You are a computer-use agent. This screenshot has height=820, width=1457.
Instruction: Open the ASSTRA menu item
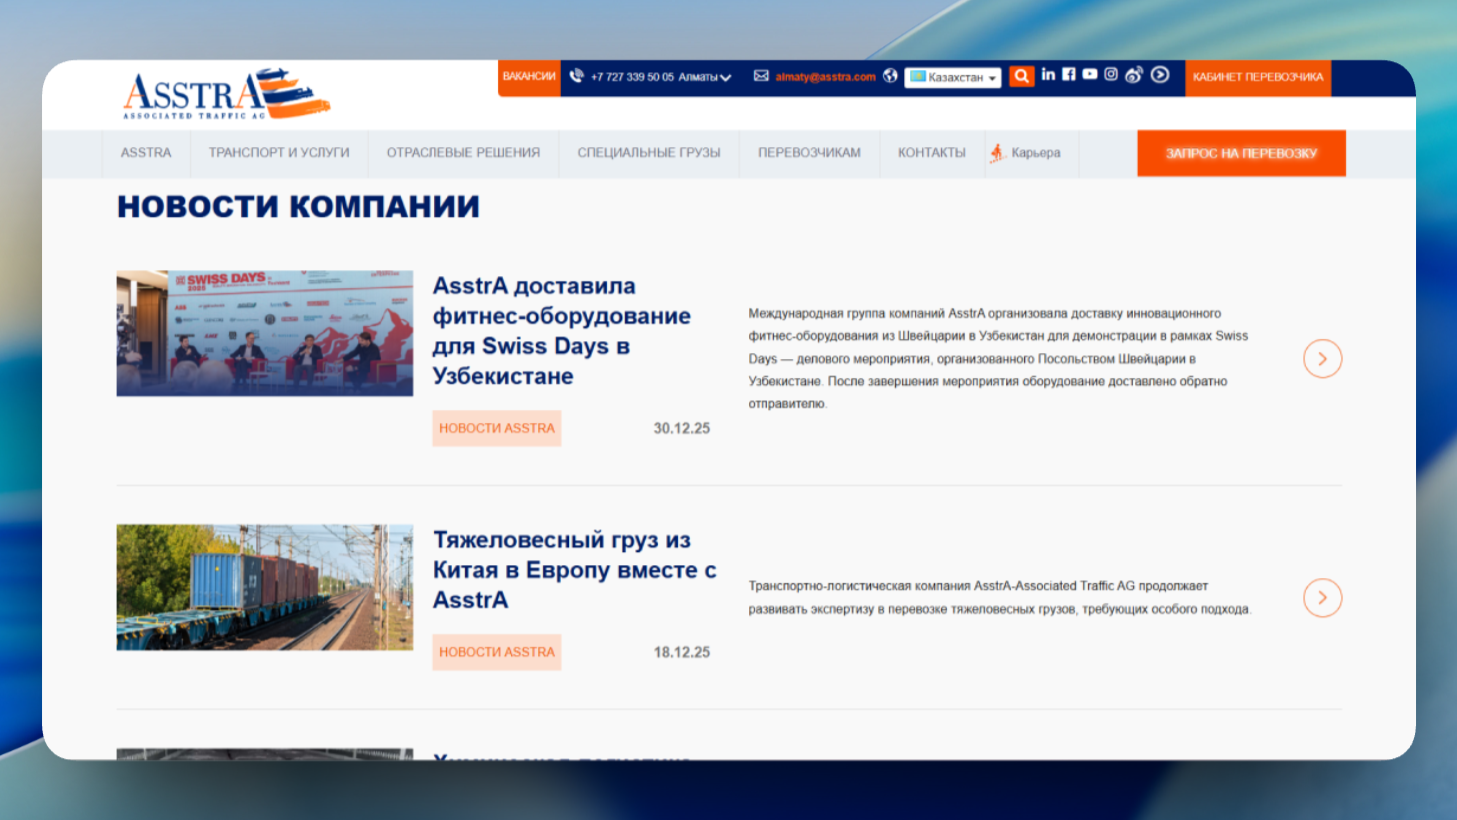click(x=146, y=153)
